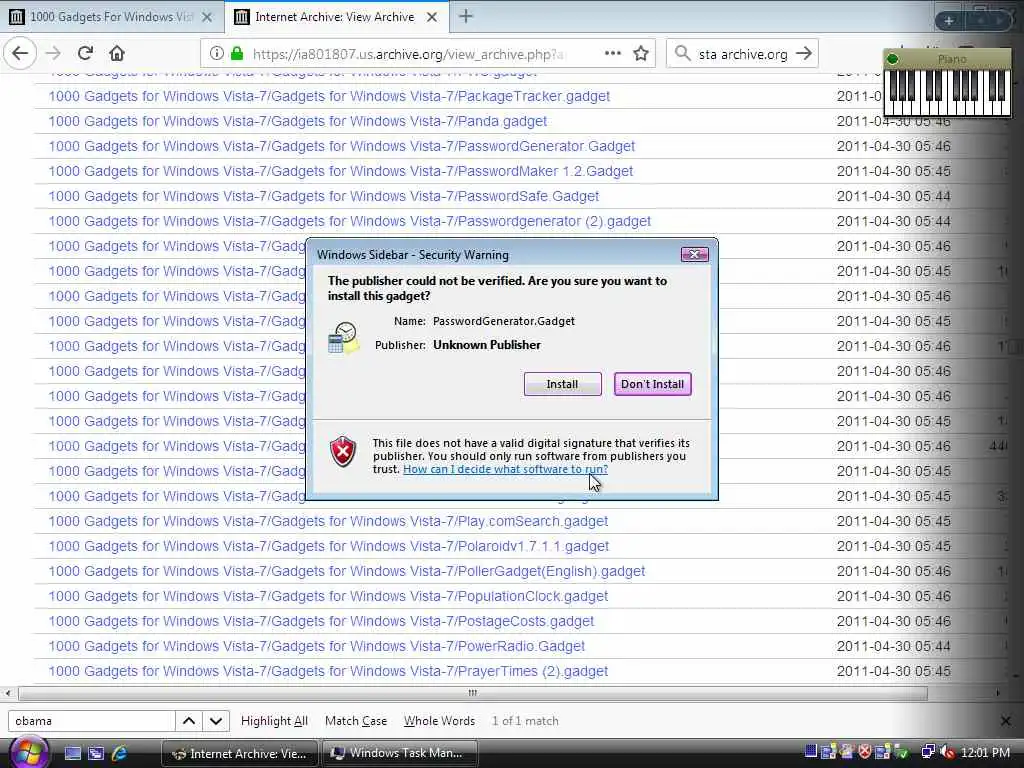Click find field containing 'obama'

pos(91,721)
